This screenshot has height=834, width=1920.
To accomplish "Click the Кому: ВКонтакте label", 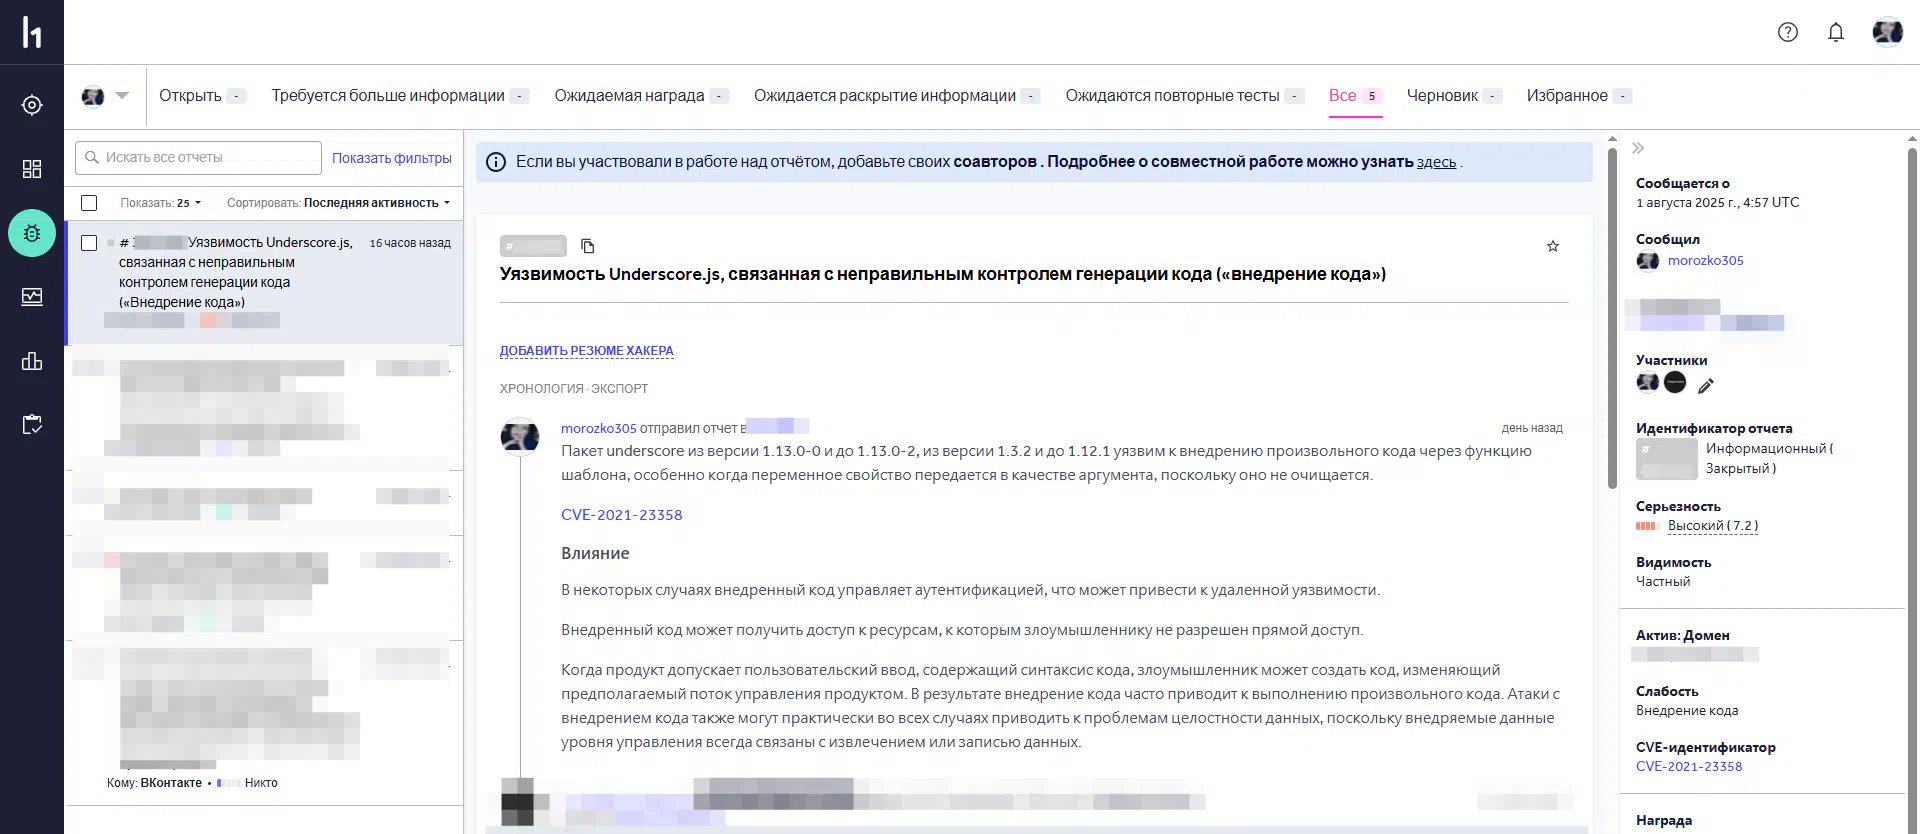I will (154, 783).
